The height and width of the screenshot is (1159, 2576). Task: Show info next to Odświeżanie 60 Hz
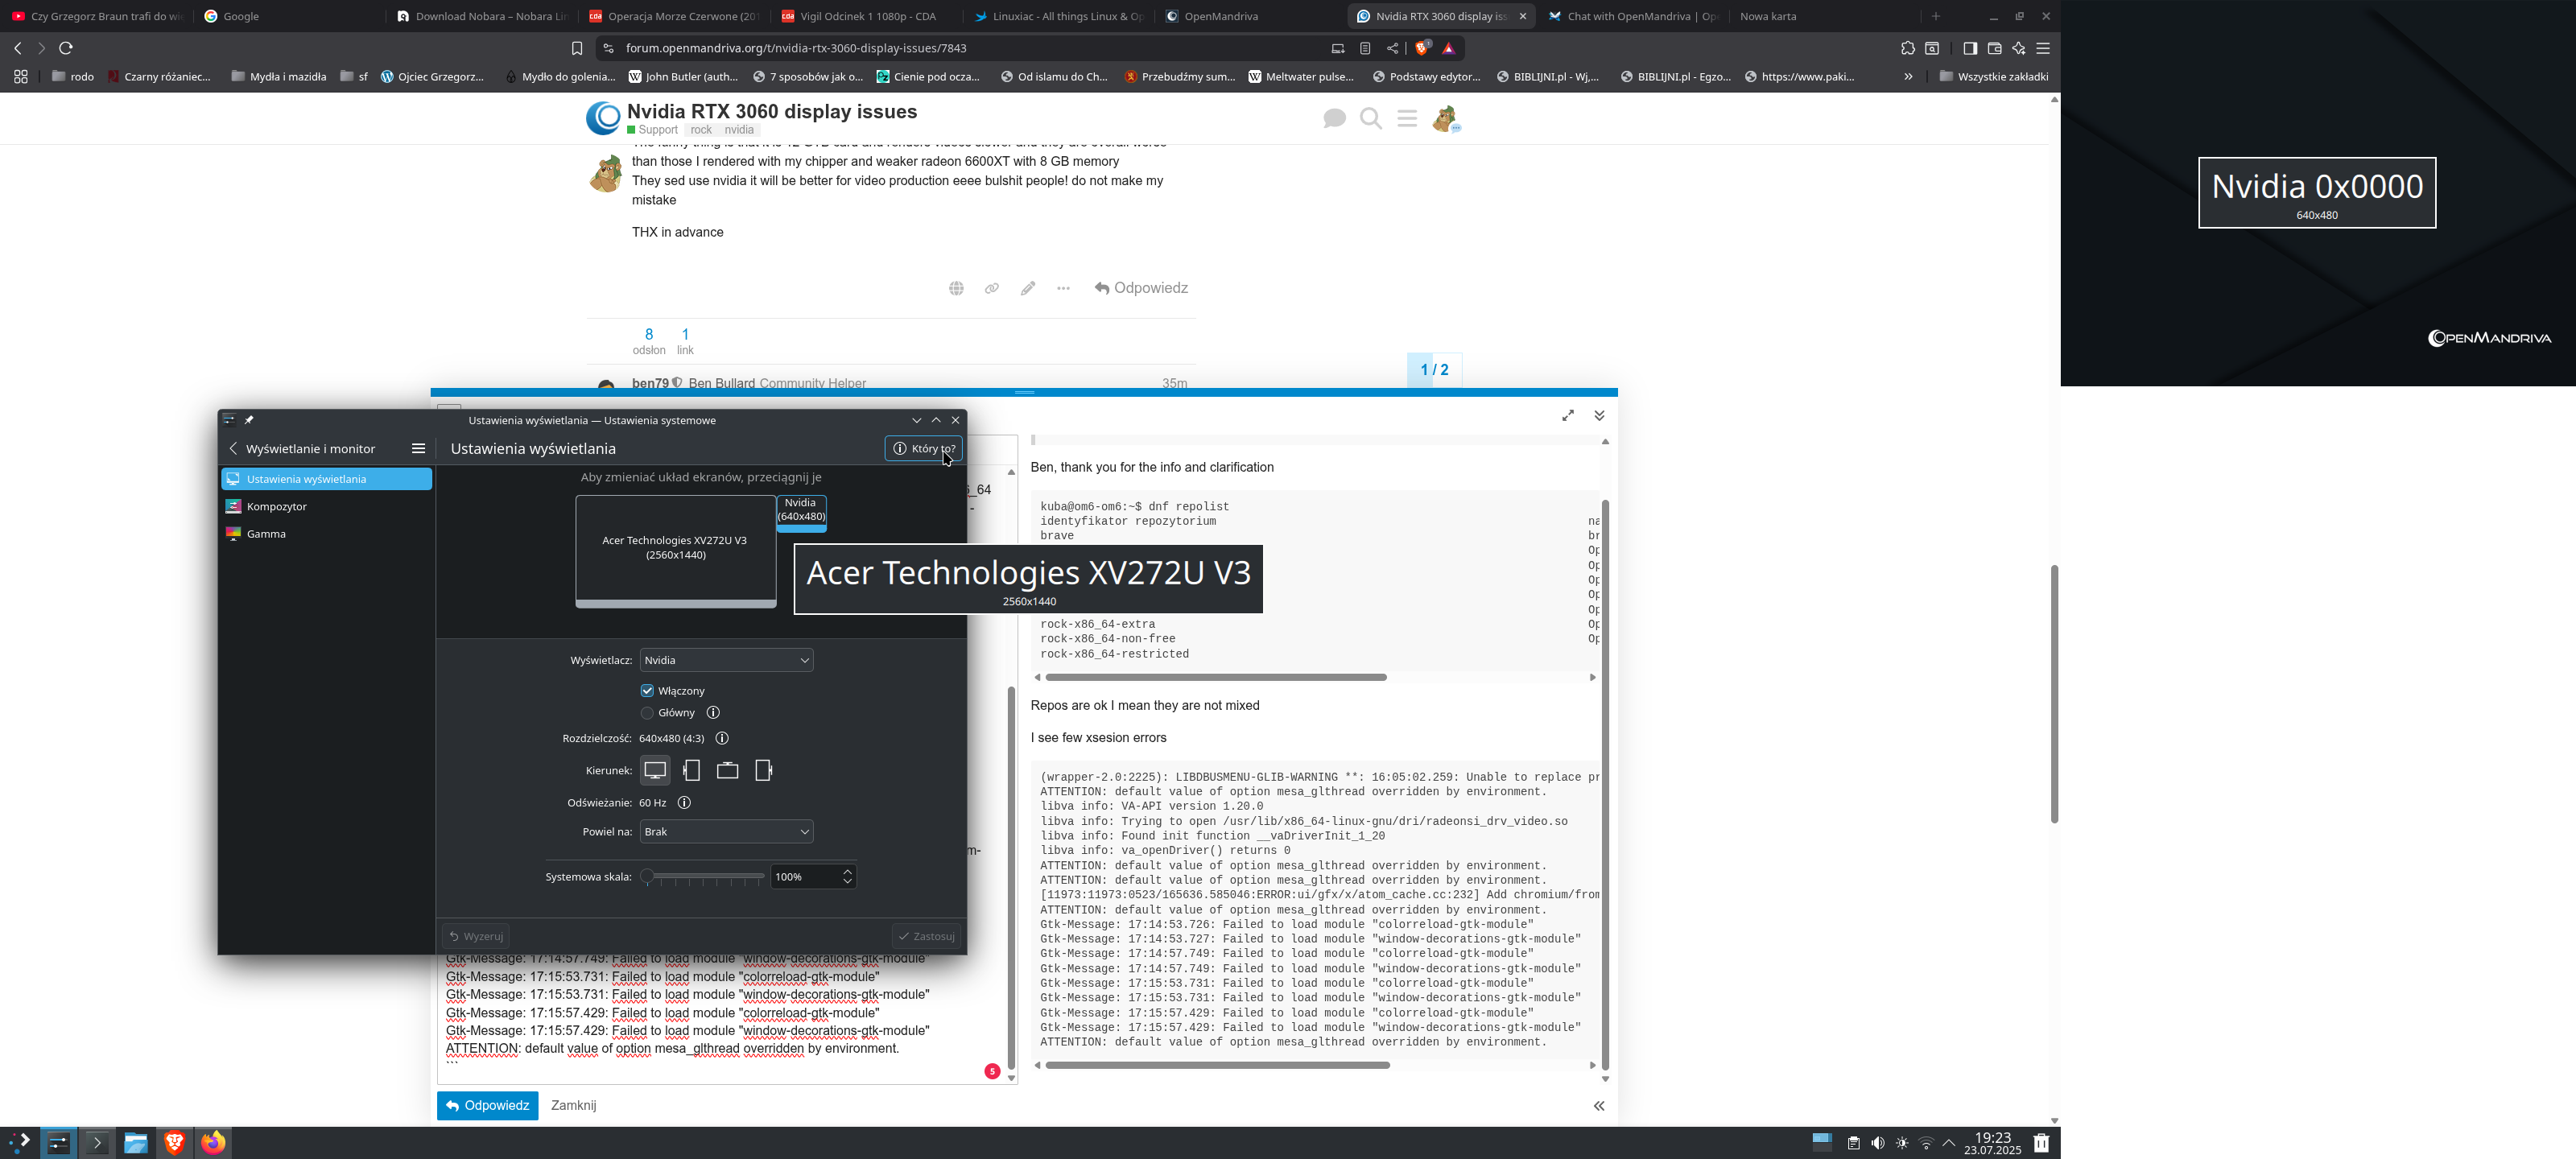pyautogui.click(x=684, y=802)
